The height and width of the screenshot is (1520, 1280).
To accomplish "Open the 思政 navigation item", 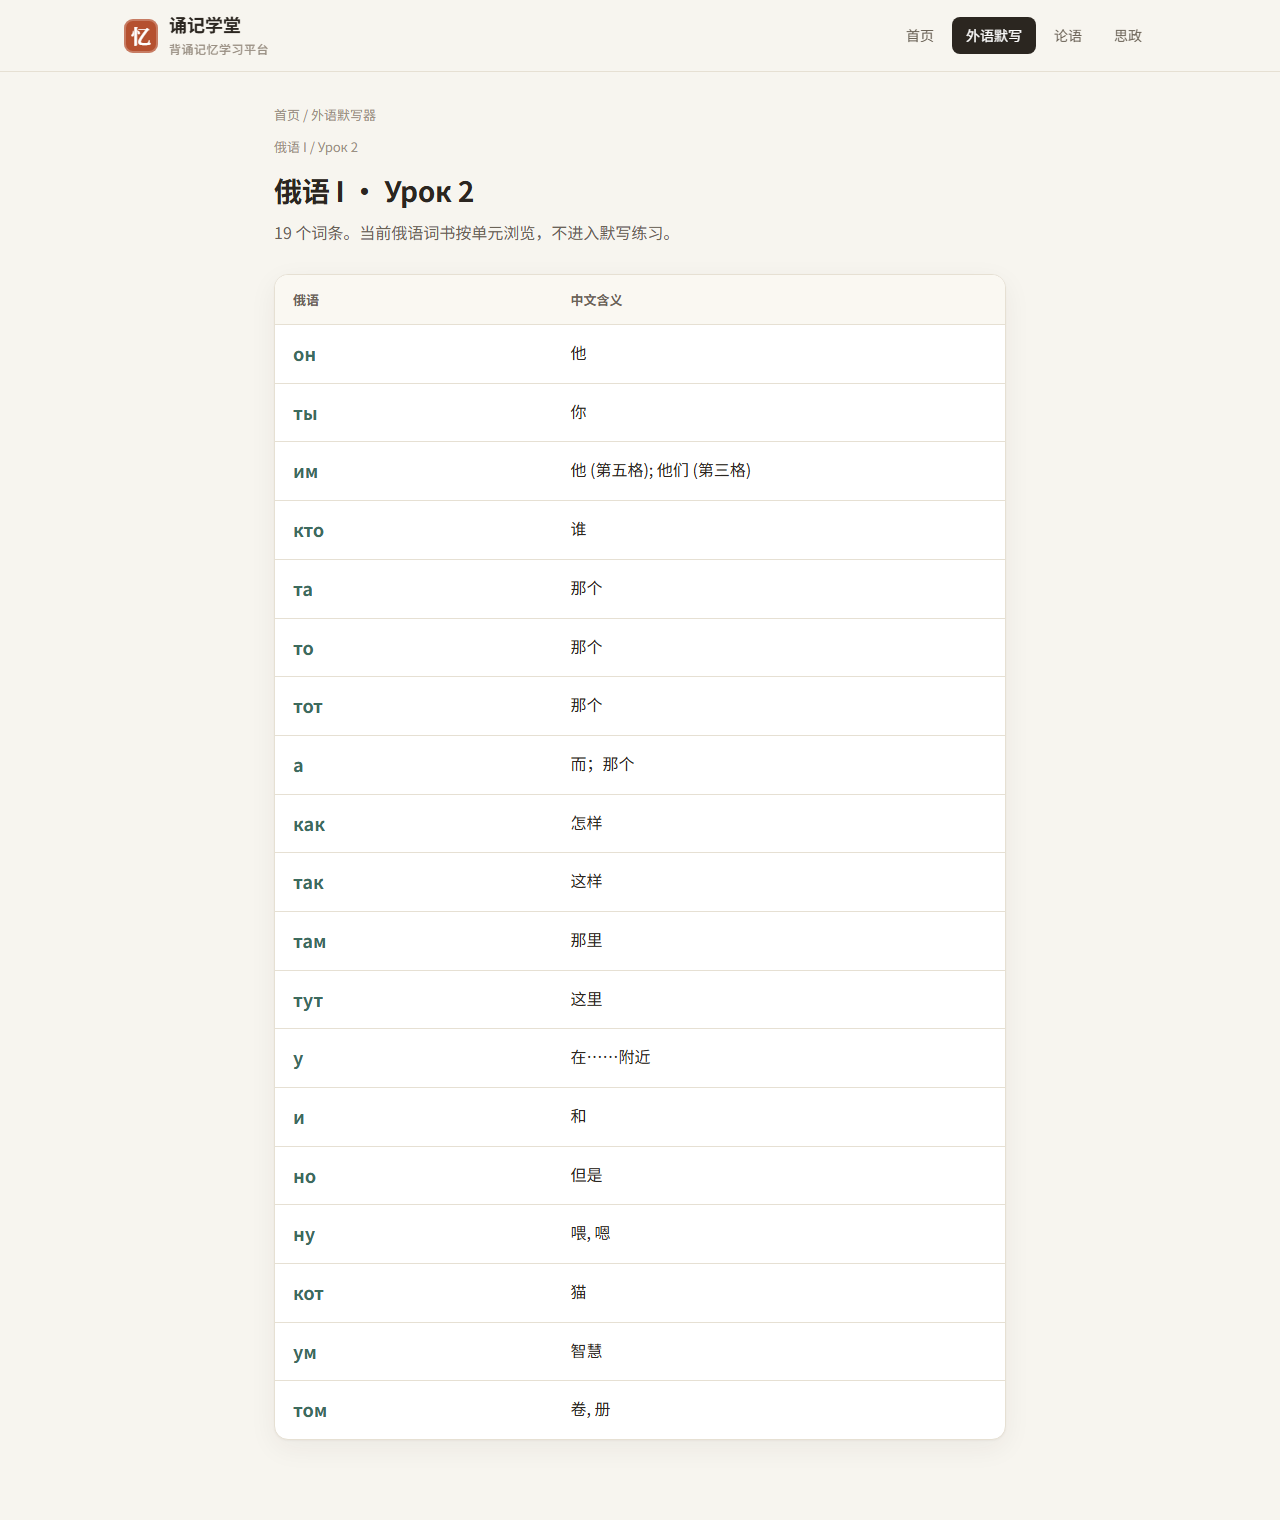I will click(x=1128, y=36).
